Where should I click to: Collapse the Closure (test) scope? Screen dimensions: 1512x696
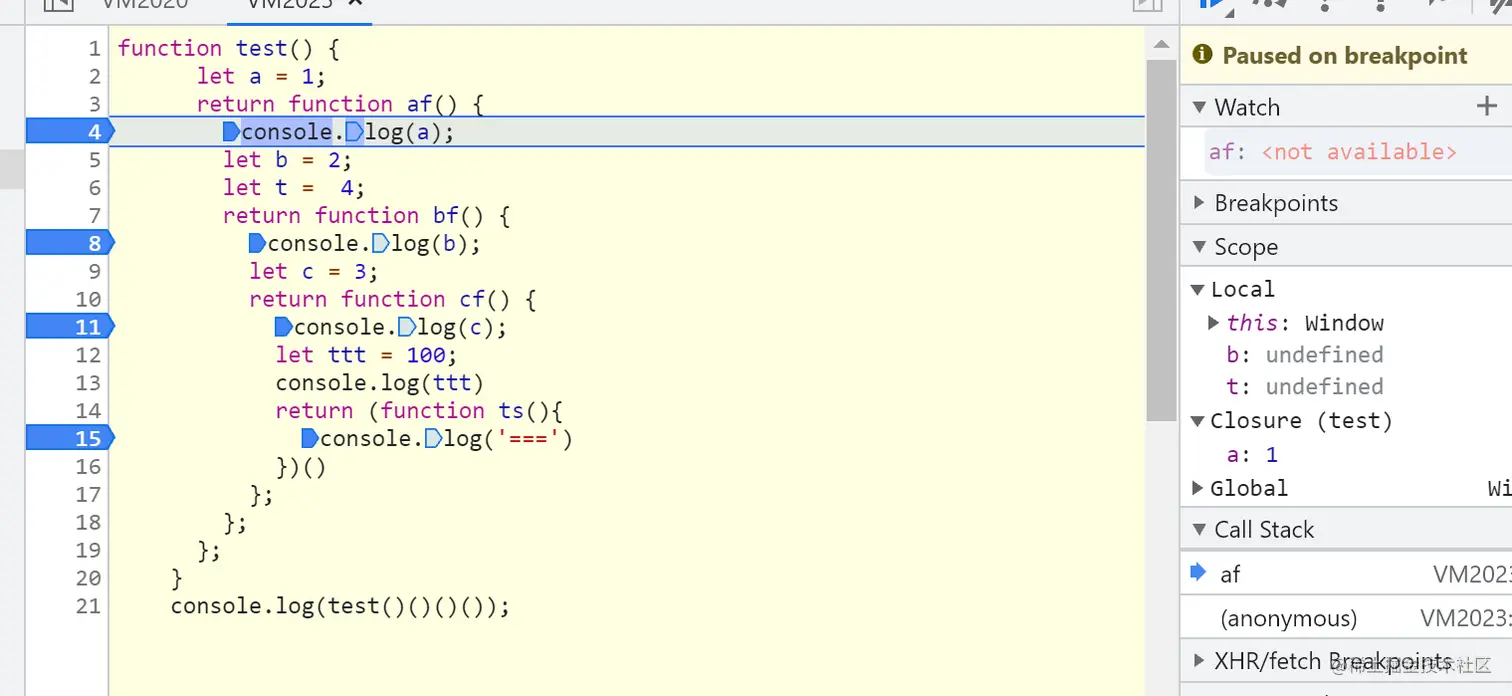click(x=1197, y=421)
